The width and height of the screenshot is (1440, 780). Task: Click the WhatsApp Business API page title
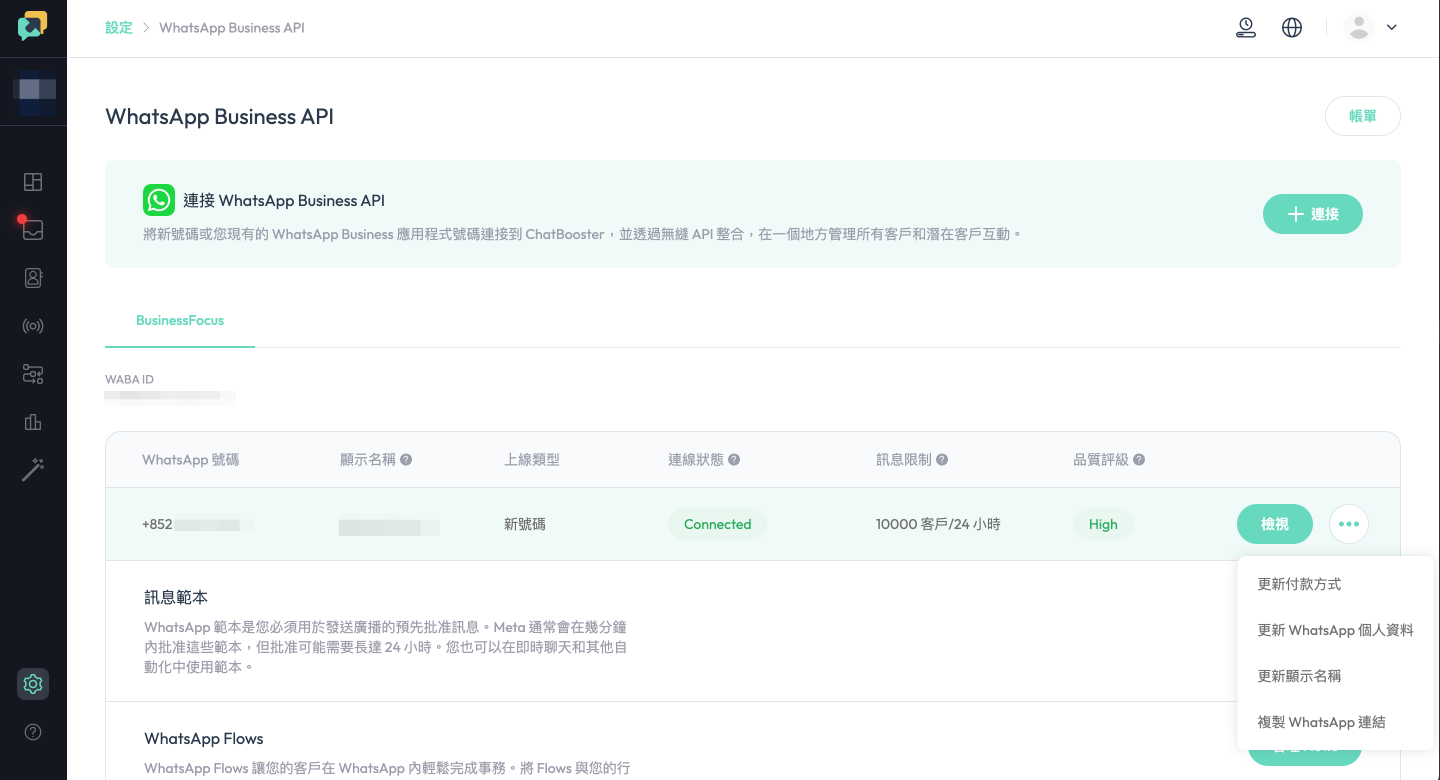219,117
